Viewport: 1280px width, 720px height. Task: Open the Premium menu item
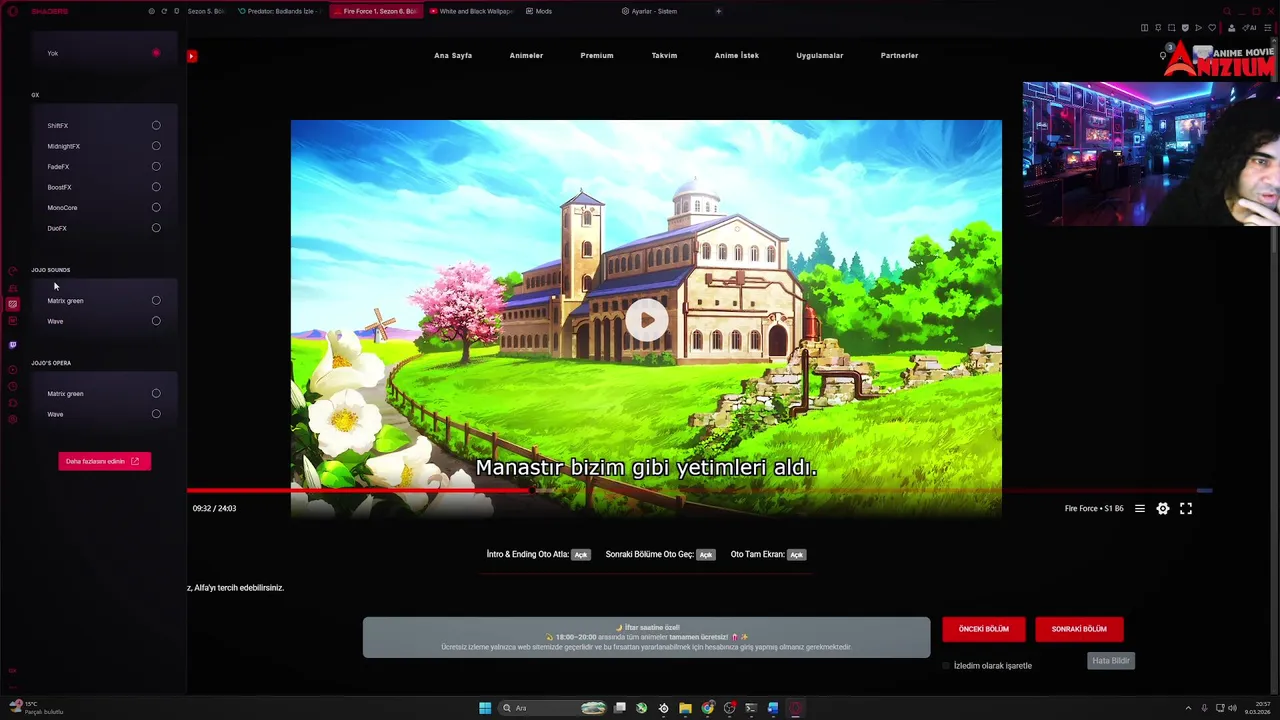click(597, 56)
